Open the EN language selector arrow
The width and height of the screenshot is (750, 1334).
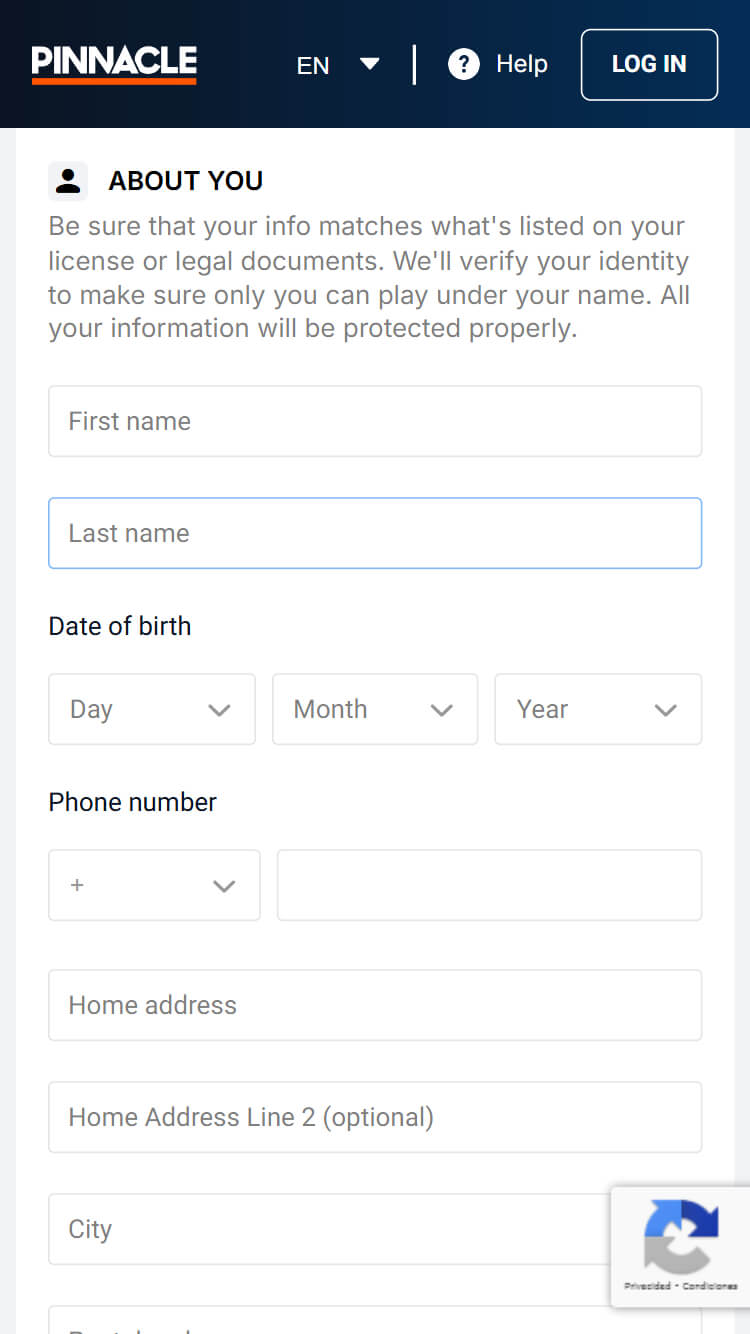point(370,64)
